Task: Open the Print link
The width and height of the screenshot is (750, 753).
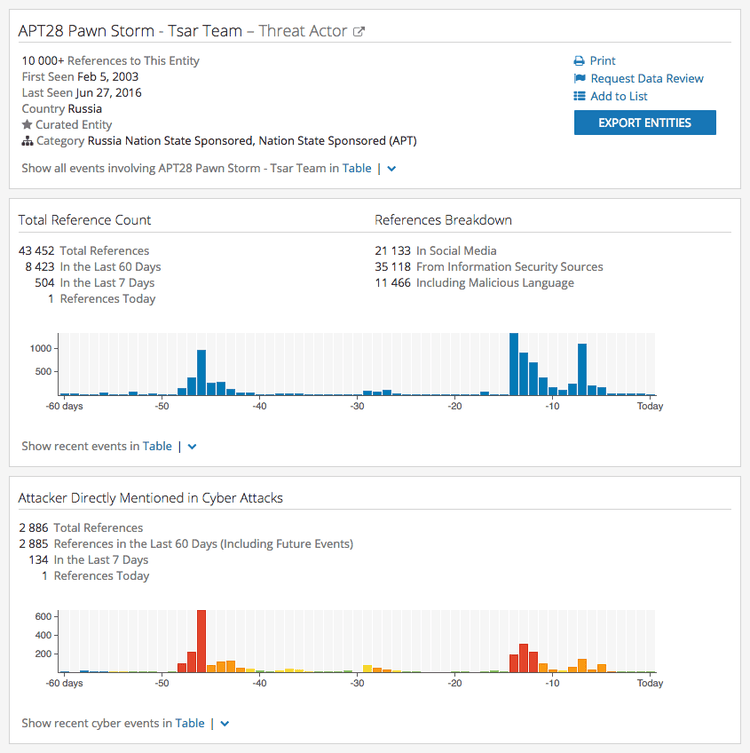Action: coord(603,61)
